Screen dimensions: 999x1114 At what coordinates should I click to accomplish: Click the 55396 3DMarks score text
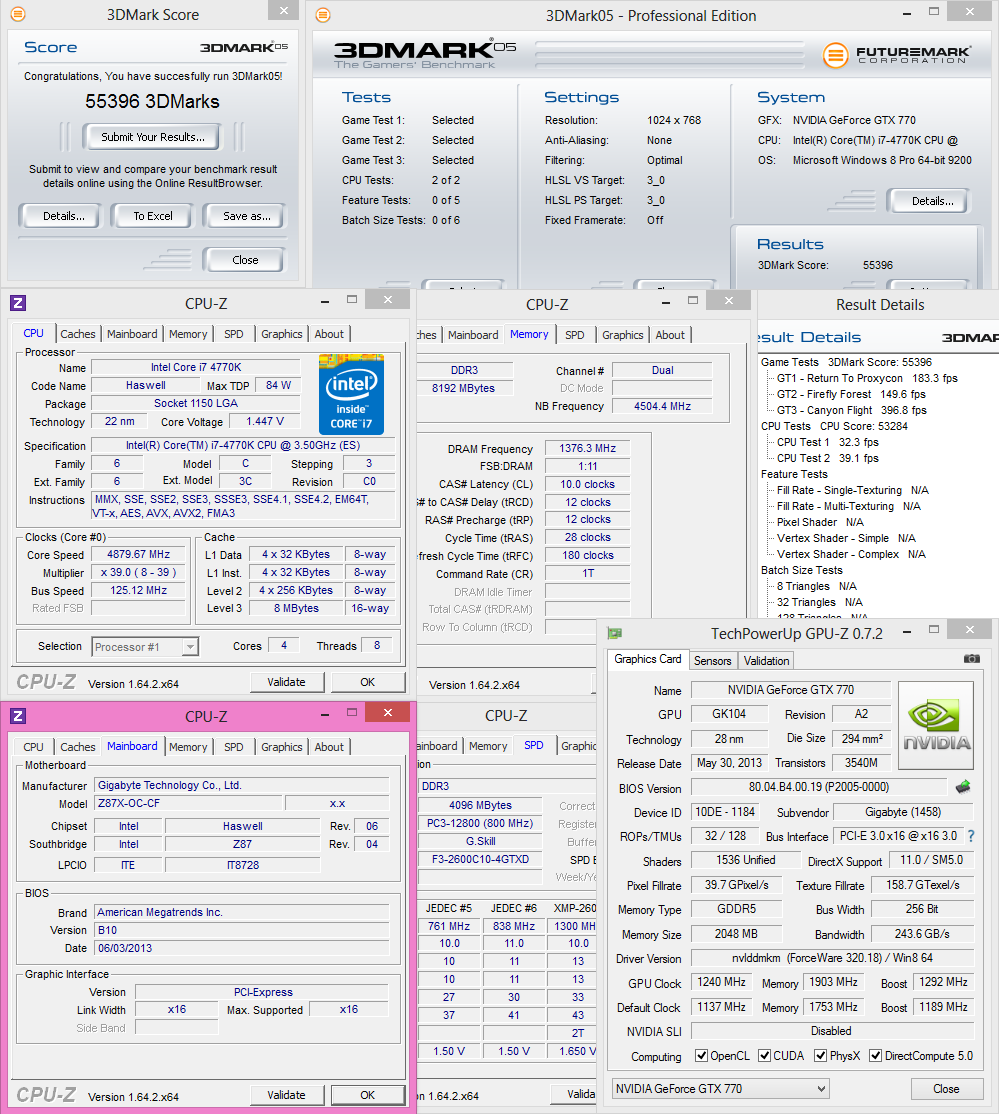[152, 102]
